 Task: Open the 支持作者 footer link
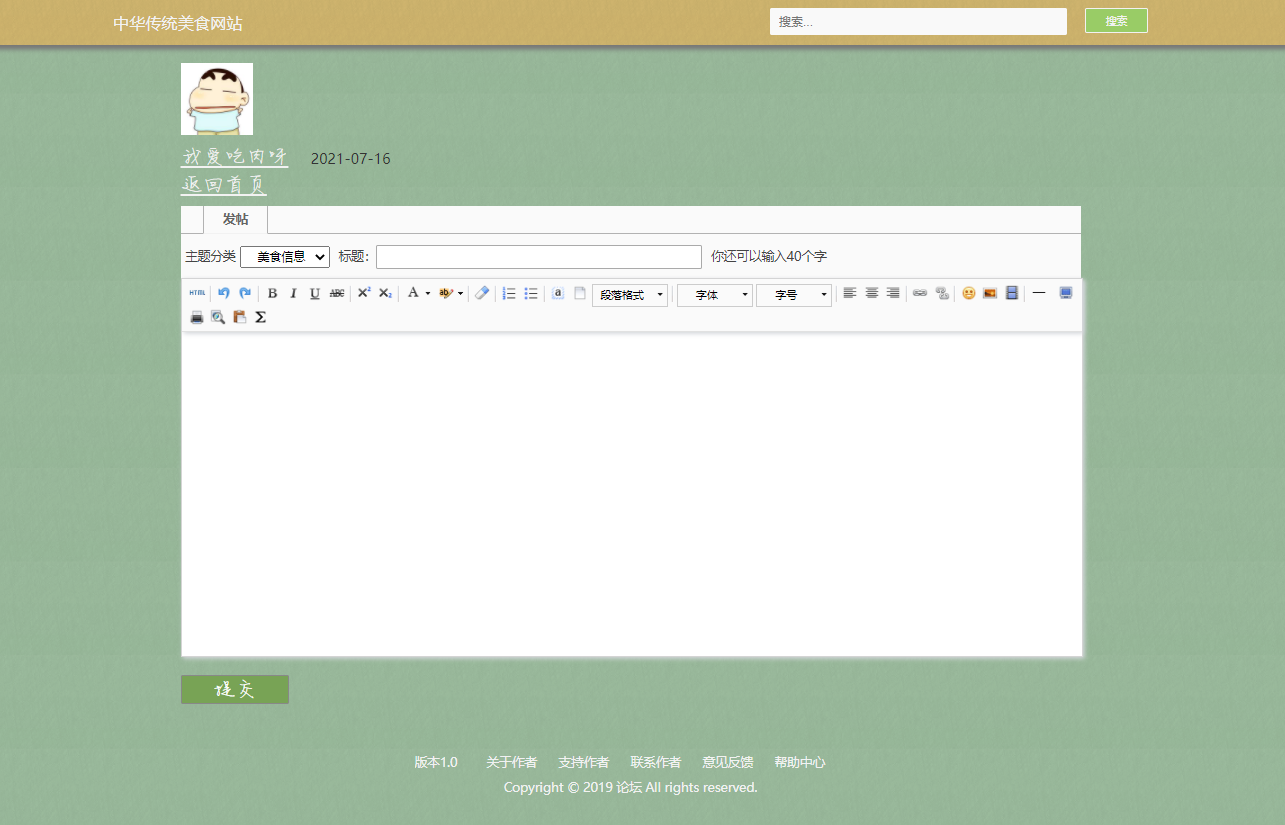[583, 762]
